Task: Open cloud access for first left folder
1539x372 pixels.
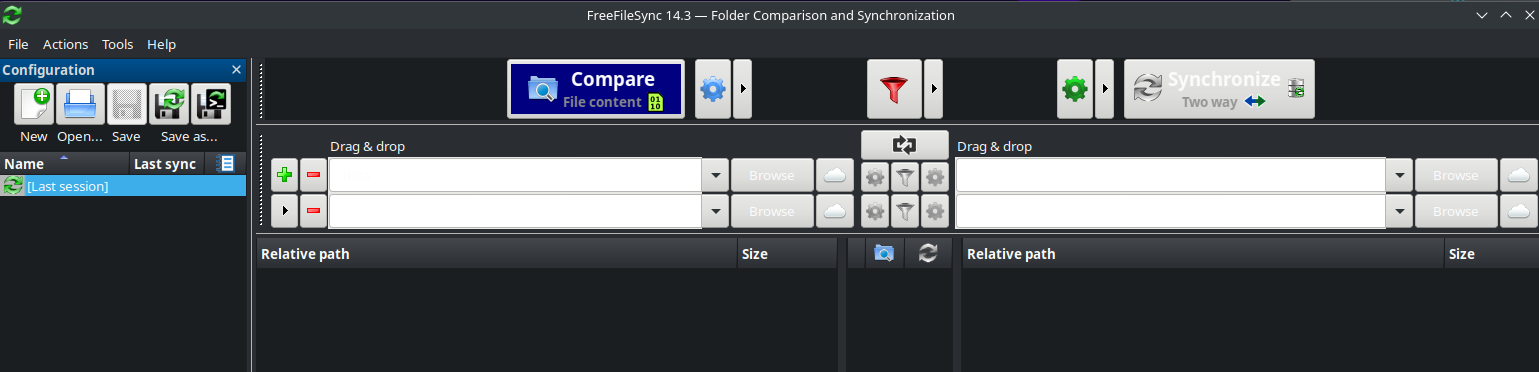Action: pos(835,175)
